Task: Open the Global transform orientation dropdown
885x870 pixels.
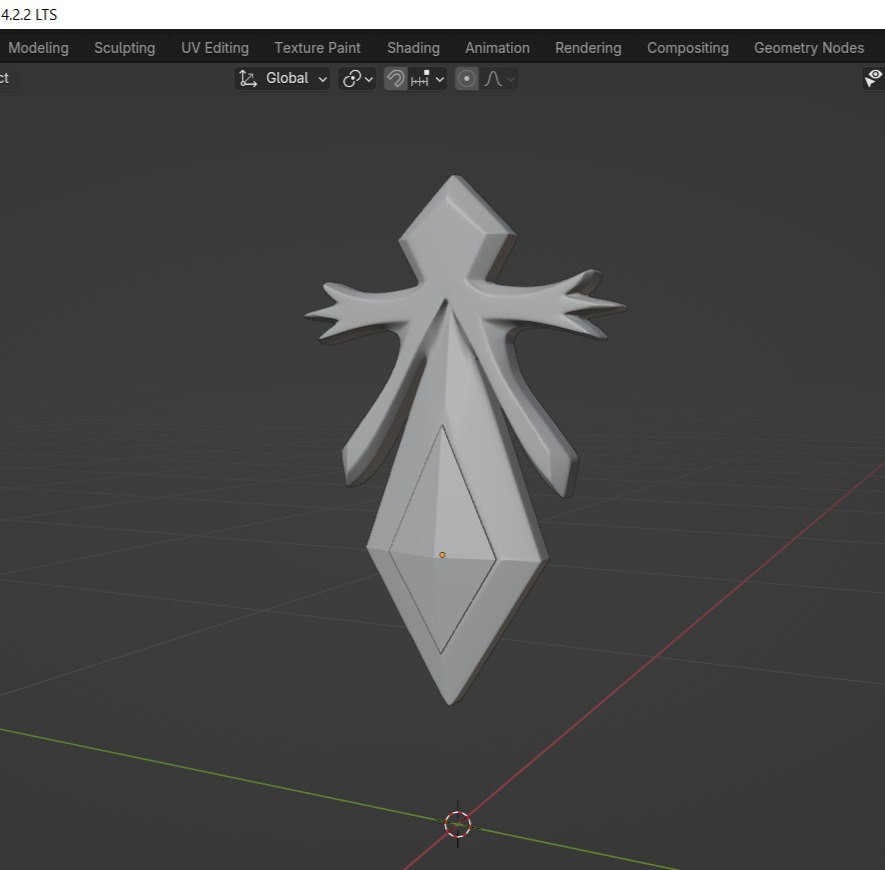Action: (282, 78)
